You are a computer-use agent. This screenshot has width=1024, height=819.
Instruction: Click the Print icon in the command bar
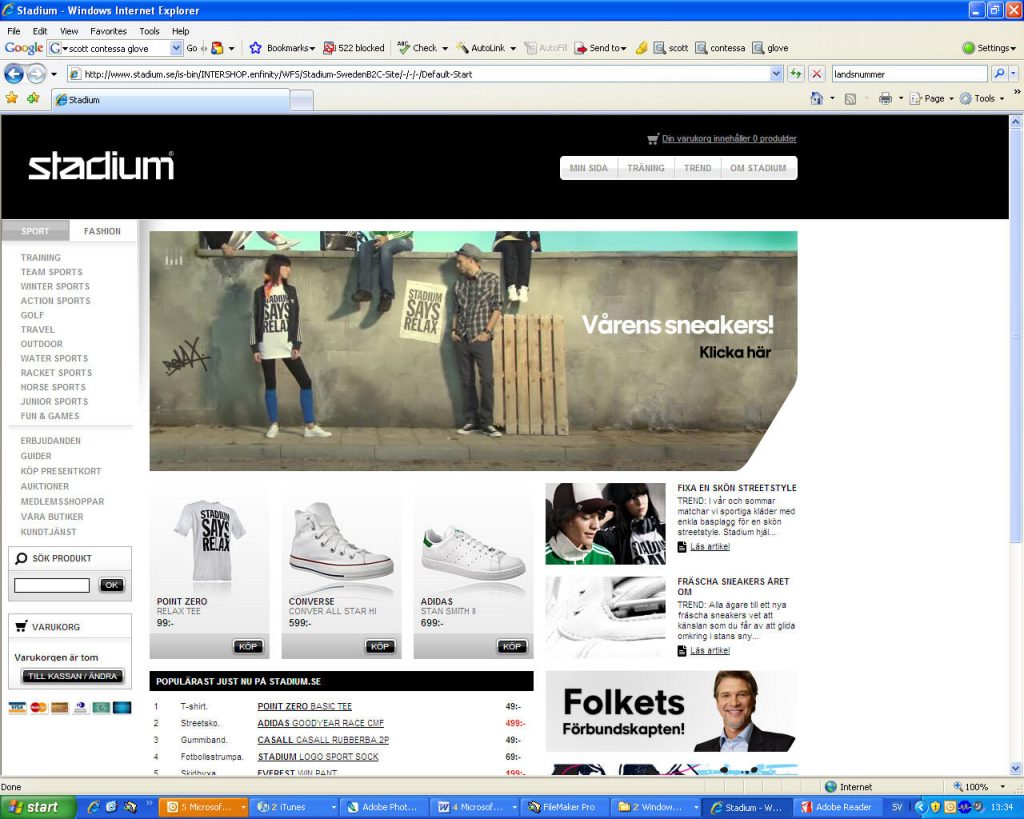[x=884, y=99]
